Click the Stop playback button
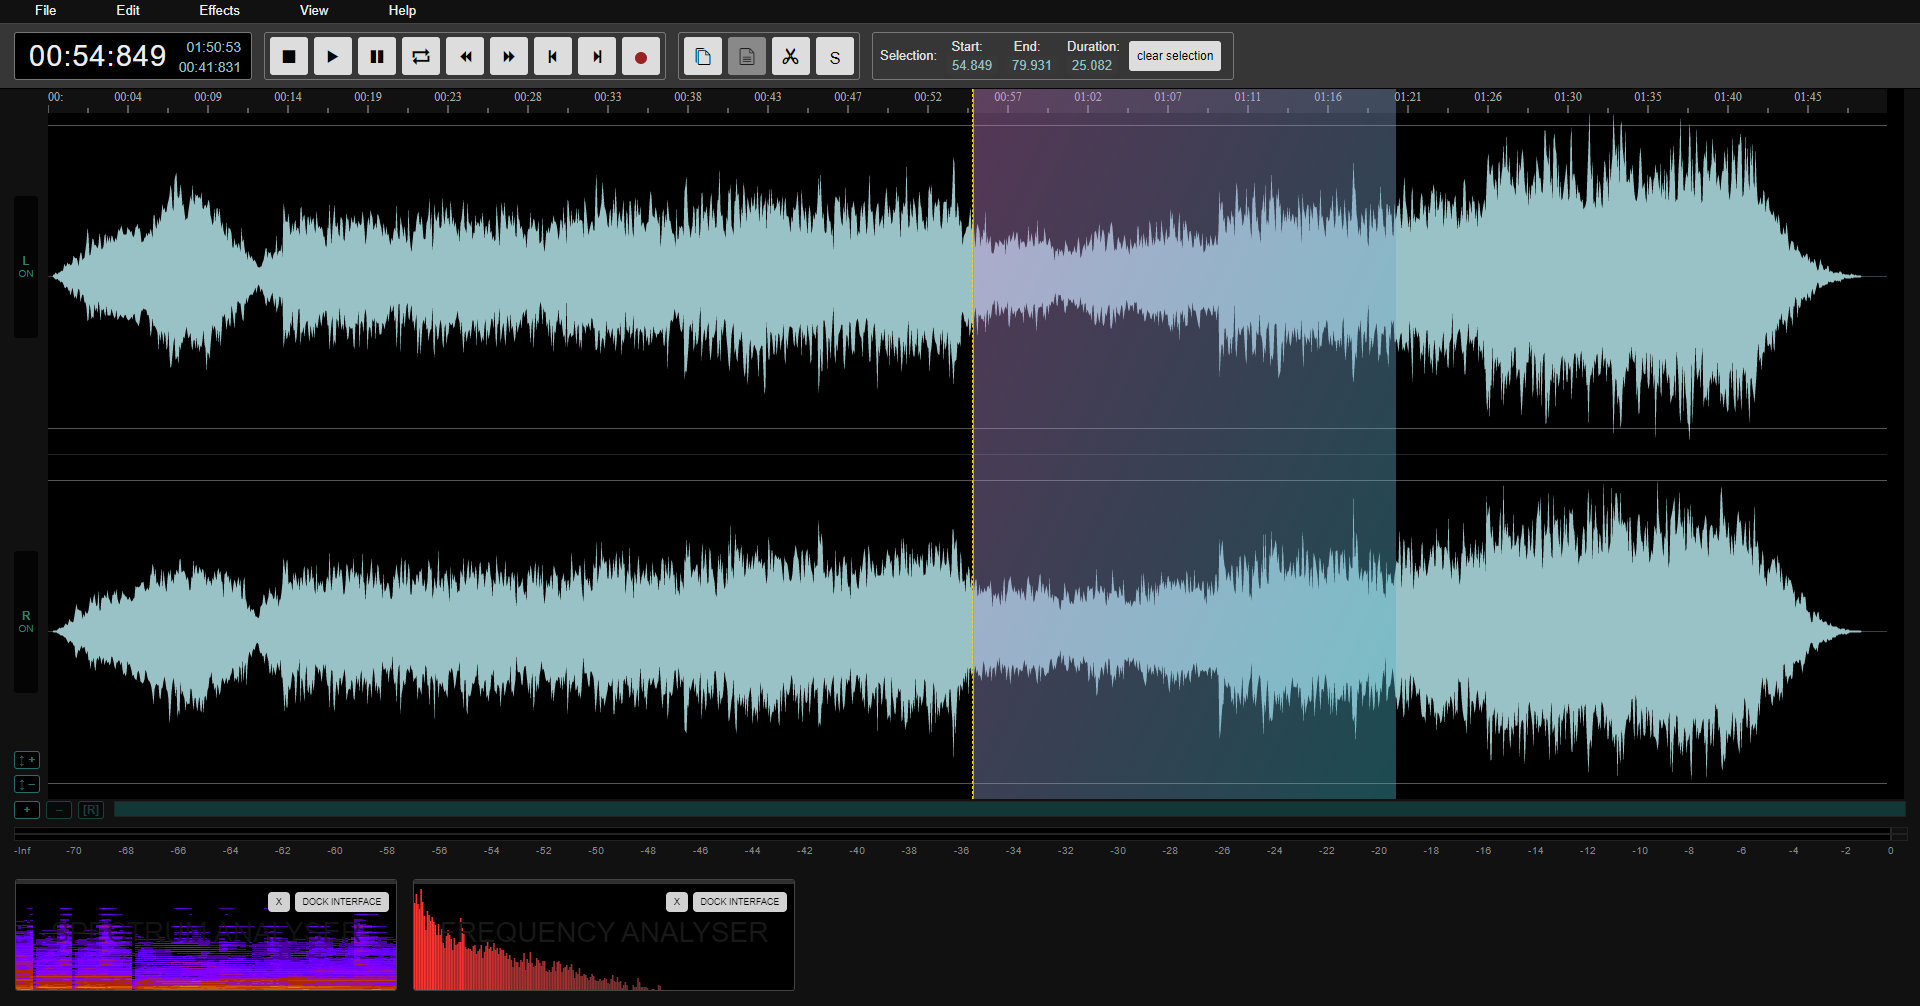Image resolution: width=1920 pixels, height=1006 pixels. click(289, 56)
